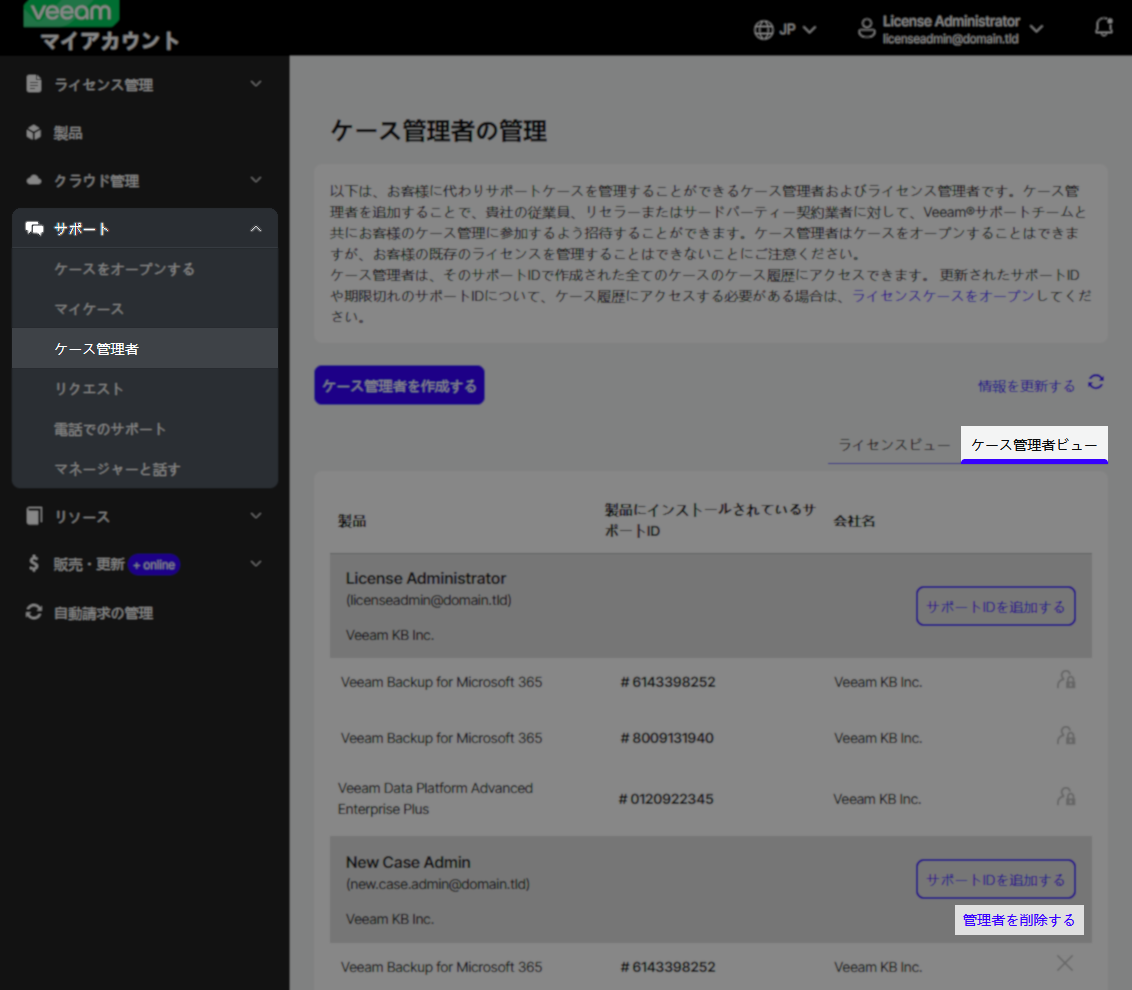Expand the ライセンス管理 section chevron
The image size is (1132, 990).
[256, 84]
